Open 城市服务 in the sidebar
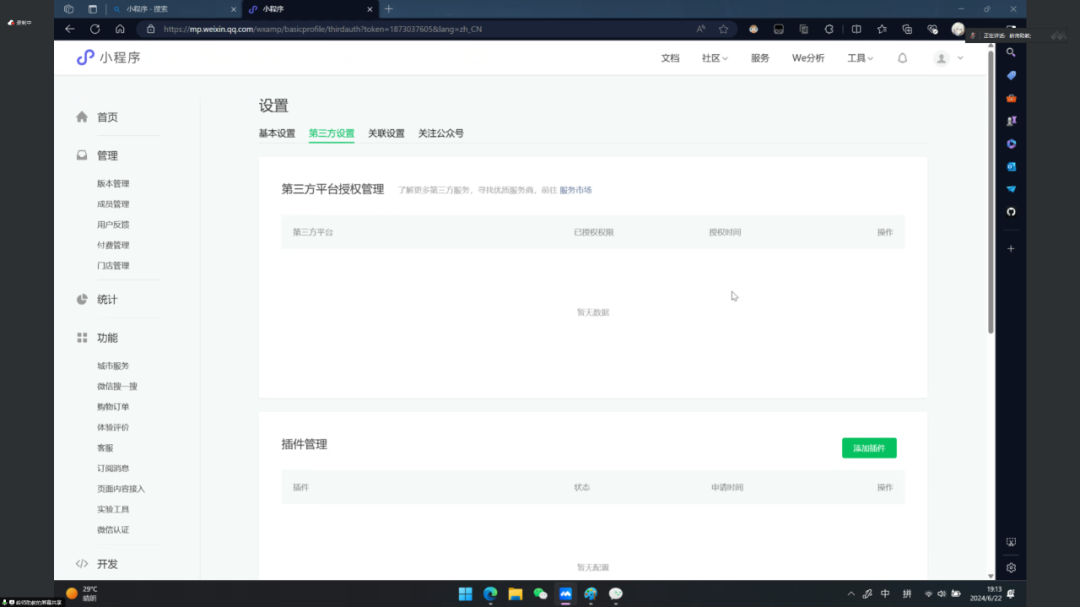The image size is (1080, 607). pyautogui.click(x=113, y=366)
